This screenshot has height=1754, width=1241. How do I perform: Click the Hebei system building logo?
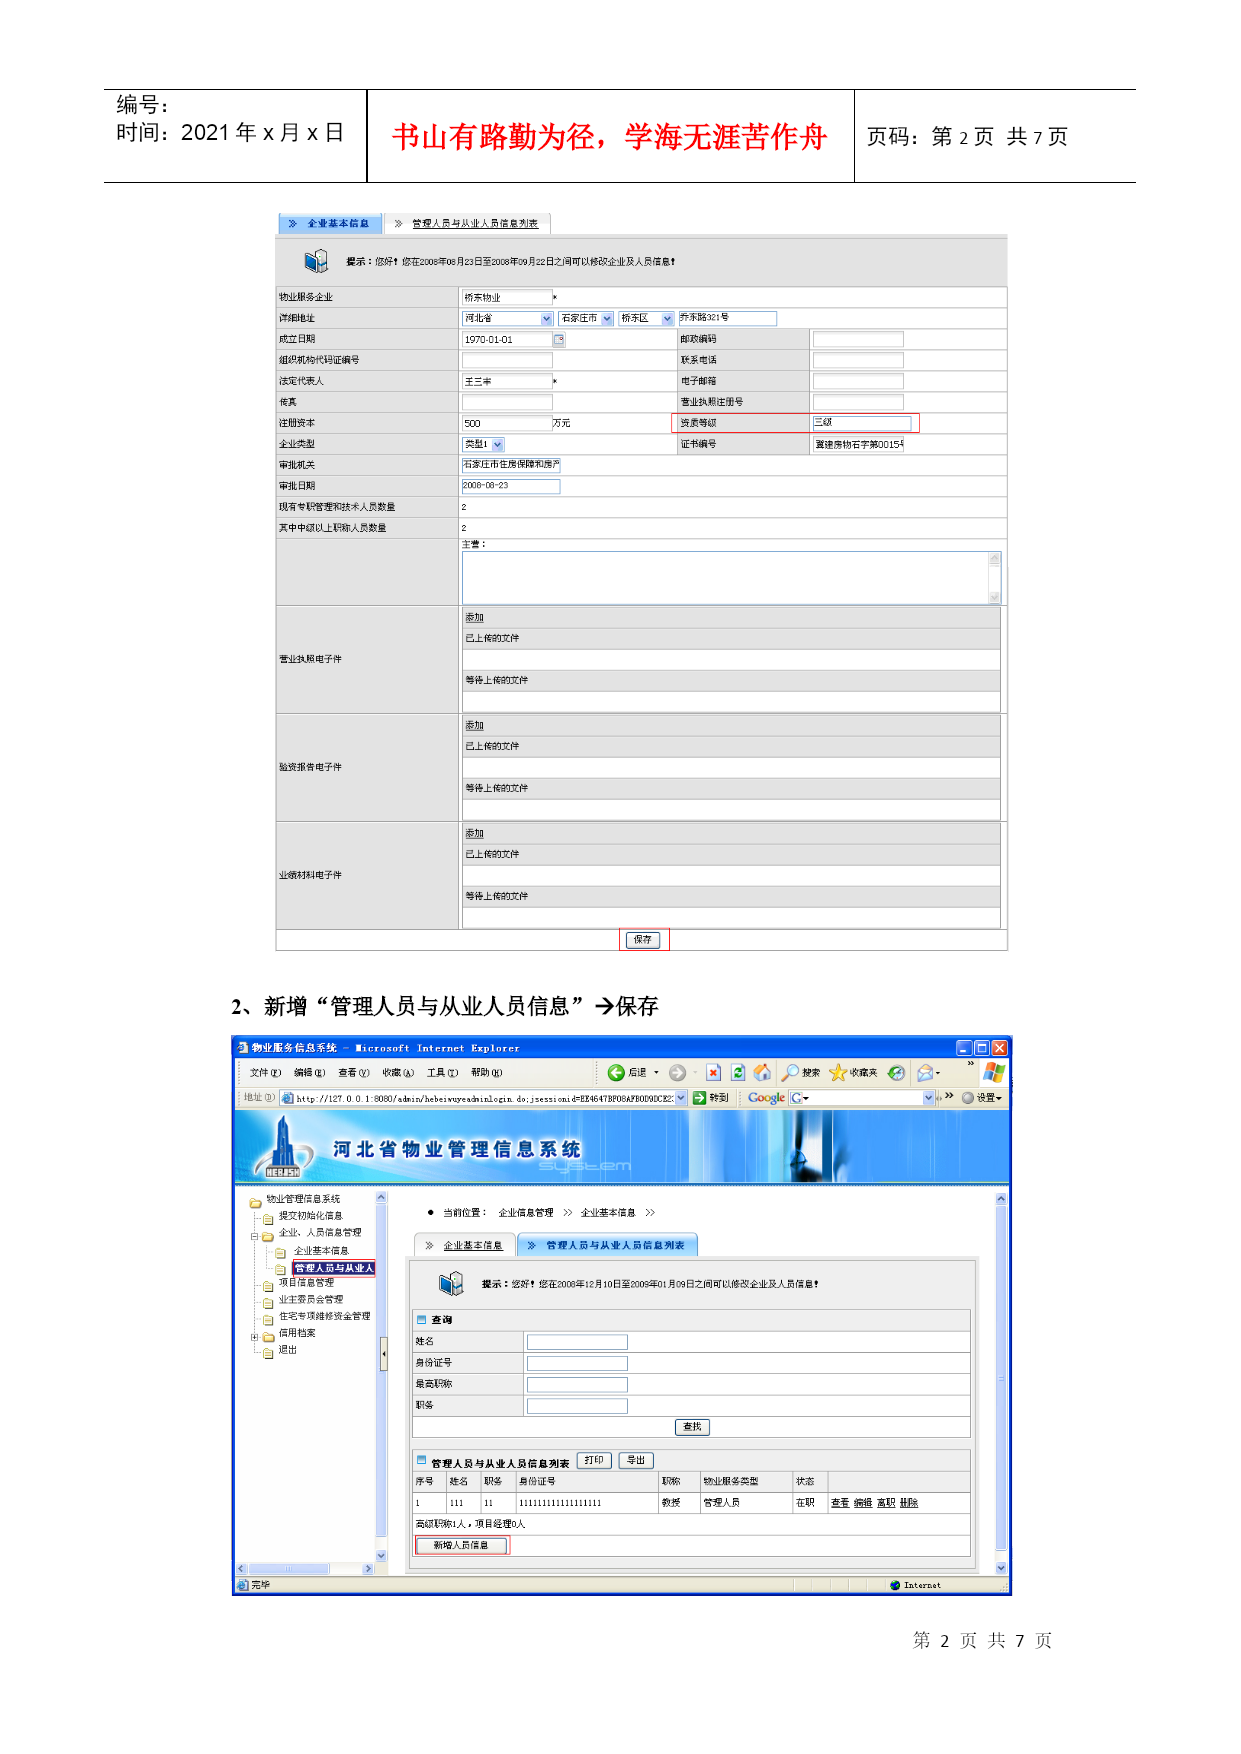click(282, 1148)
